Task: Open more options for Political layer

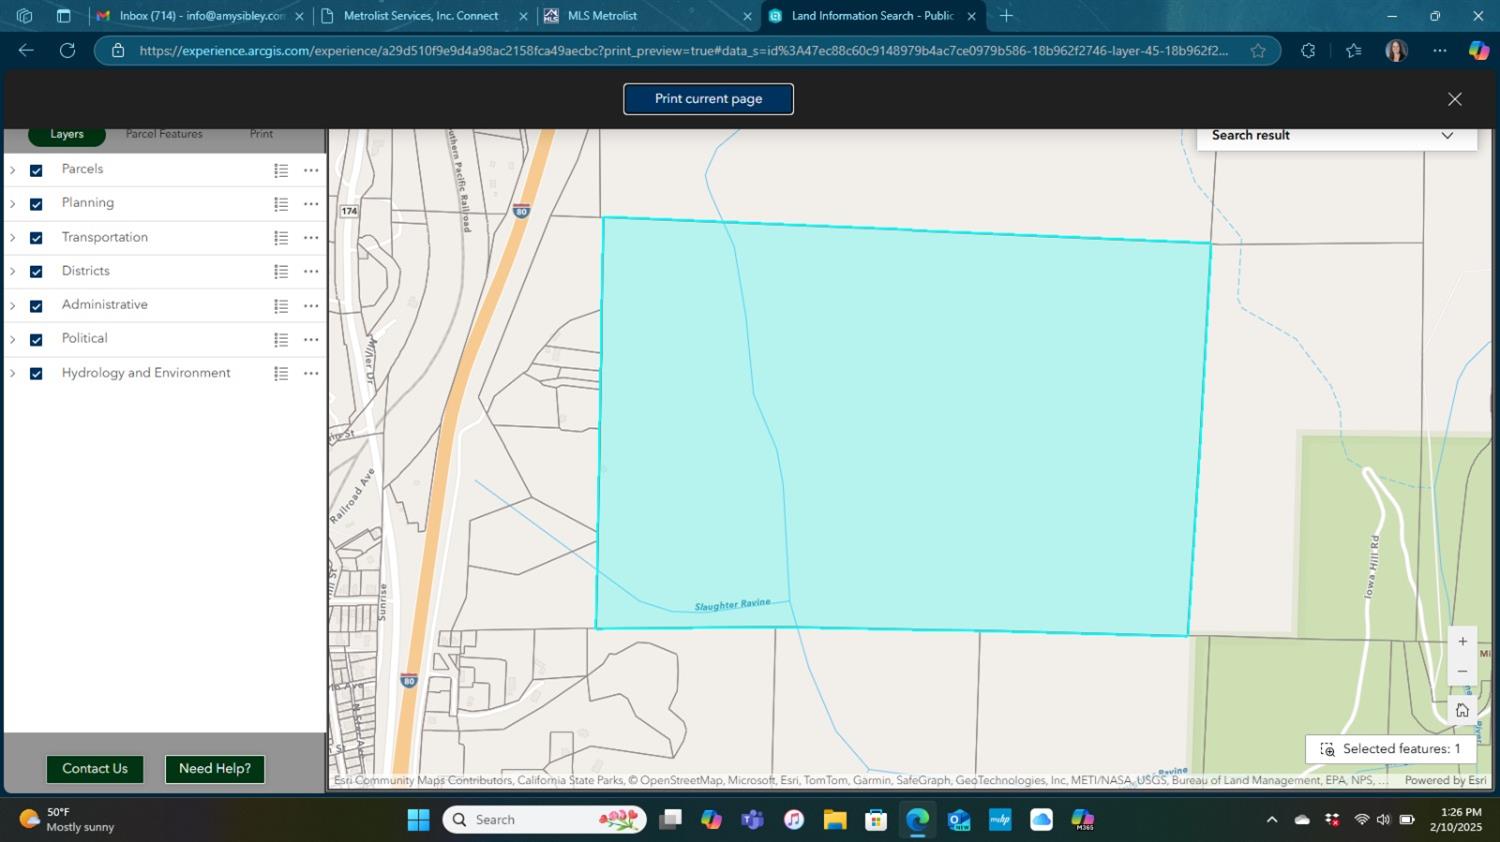Action: click(x=311, y=340)
